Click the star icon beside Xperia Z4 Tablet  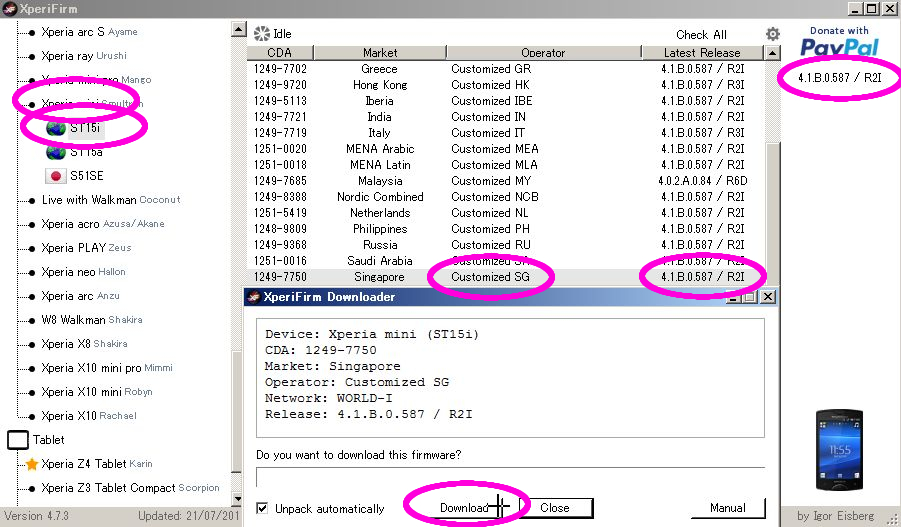(32, 464)
